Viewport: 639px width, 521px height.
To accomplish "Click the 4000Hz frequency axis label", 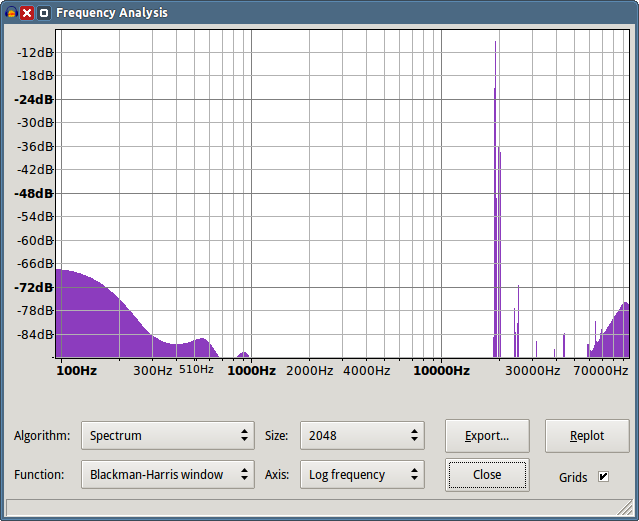I will coord(367,371).
